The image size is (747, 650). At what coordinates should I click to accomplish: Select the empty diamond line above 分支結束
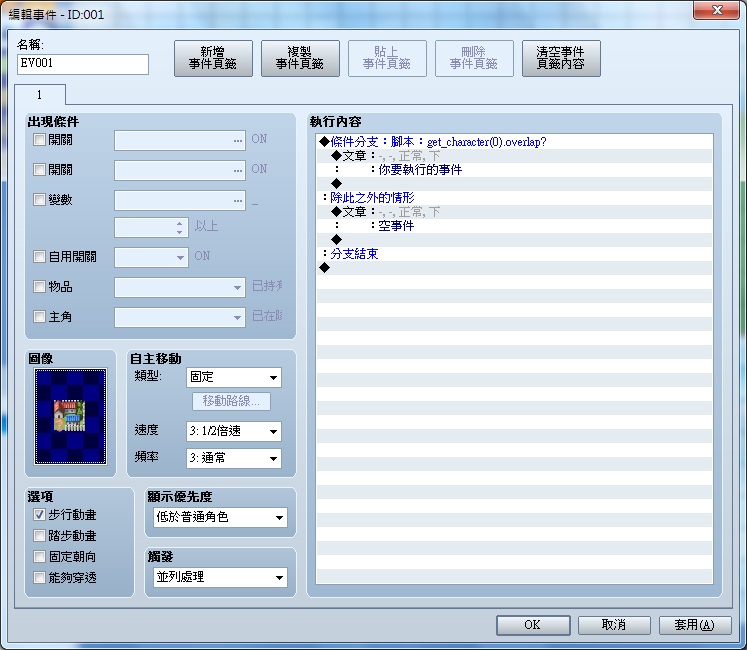[515, 240]
